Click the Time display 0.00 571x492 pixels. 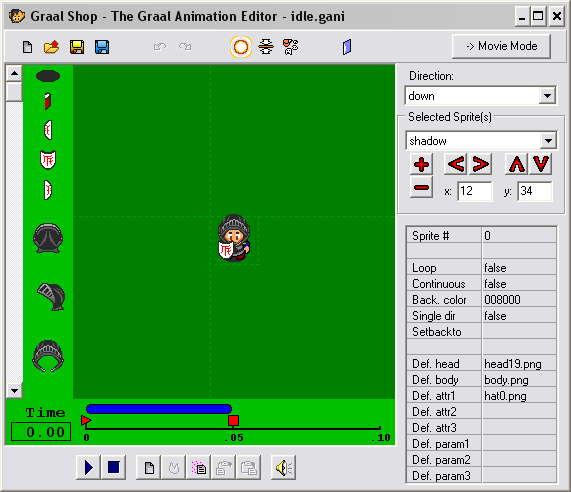(x=41, y=432)
